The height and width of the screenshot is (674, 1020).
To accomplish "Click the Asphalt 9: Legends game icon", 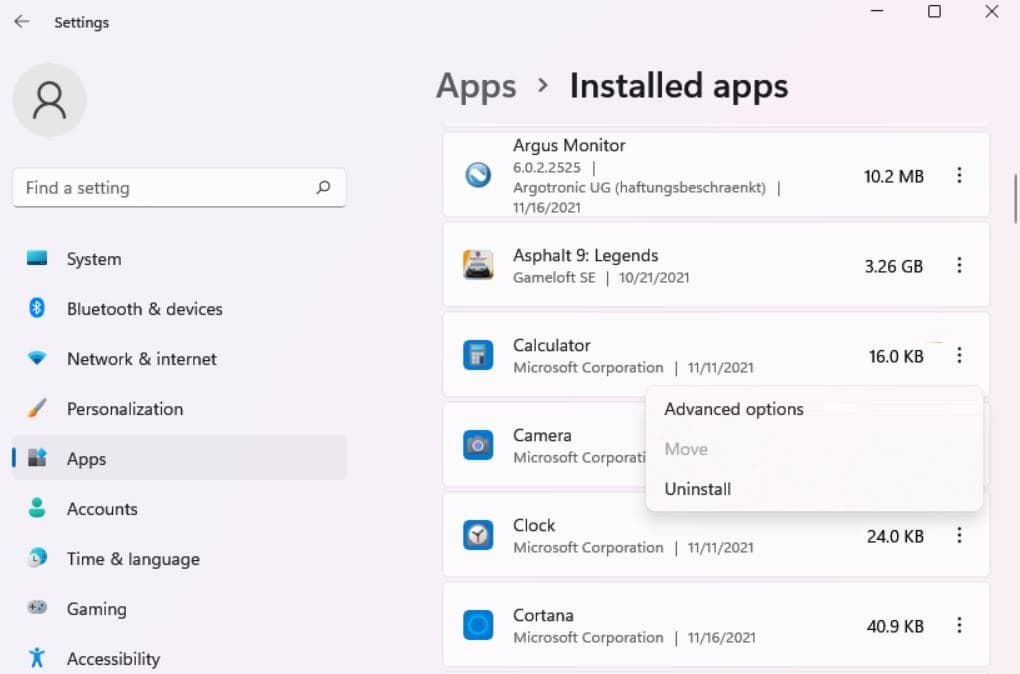I will [x=478, y=265].
